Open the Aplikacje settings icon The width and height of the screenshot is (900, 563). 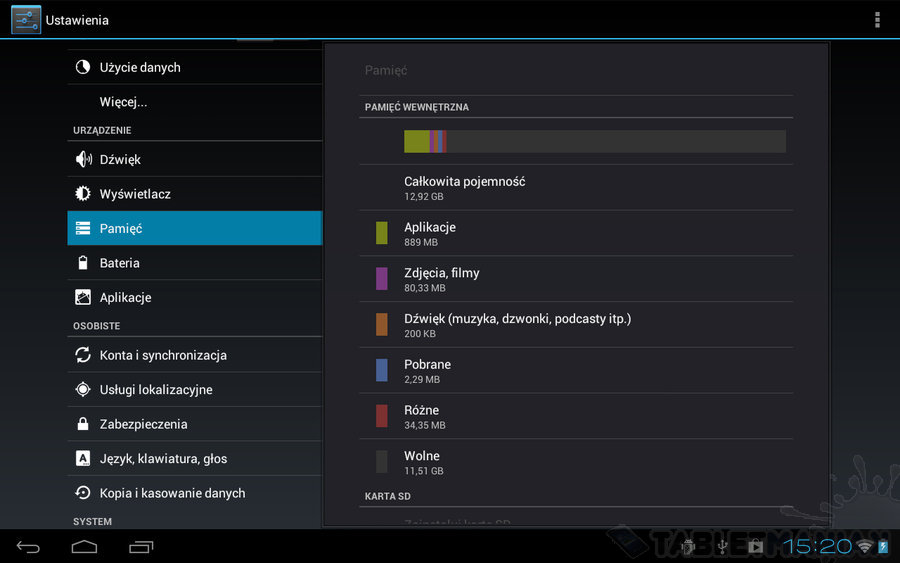tap(83, 297)
